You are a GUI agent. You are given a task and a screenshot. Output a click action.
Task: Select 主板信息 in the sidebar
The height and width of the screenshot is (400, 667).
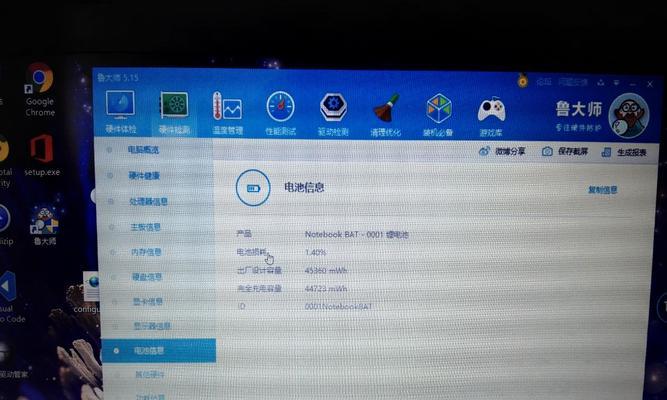click(145, 227)
